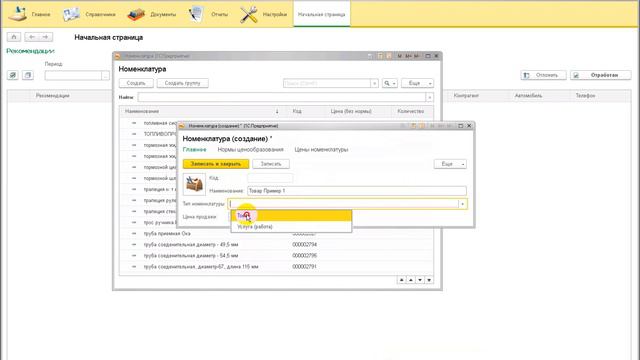Click the Найти input field
This screenshot has width=640, height=360.
(x=282, y=97)
